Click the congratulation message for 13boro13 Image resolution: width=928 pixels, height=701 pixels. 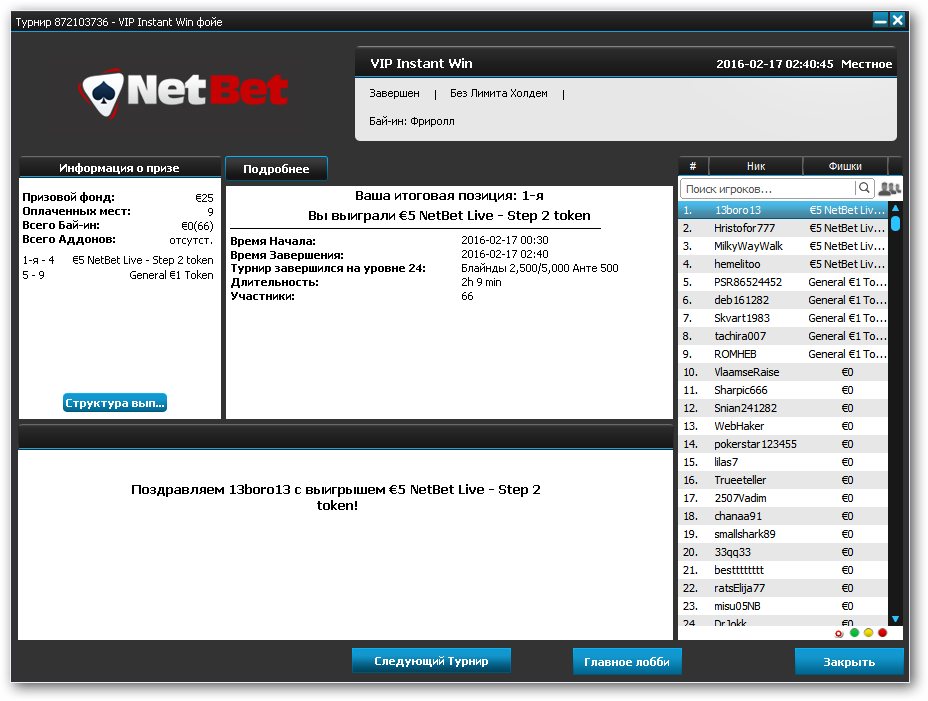[x=336, y=497]
